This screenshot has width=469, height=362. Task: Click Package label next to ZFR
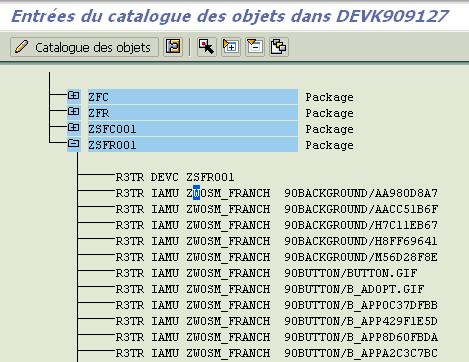pyautogui.click(x=329, y=113)
